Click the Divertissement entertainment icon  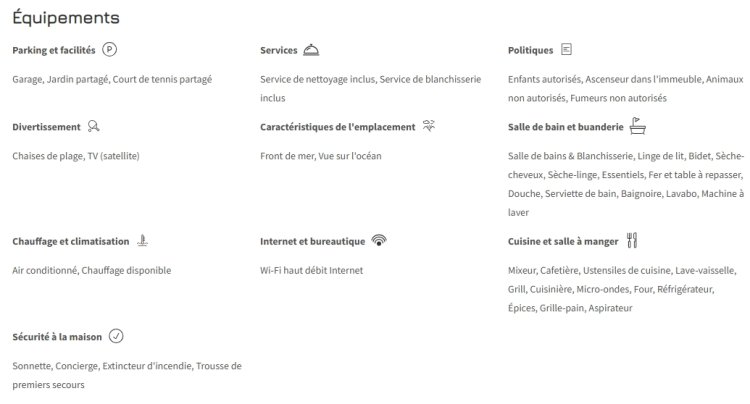[x=93, y=126]
